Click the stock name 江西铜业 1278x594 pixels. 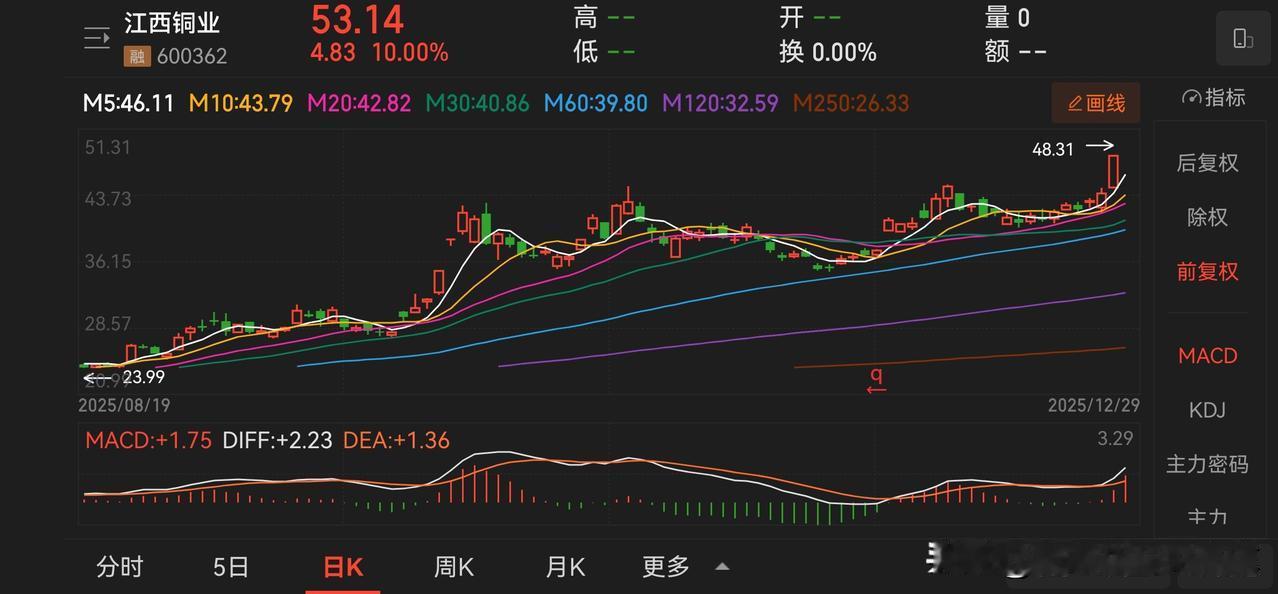coord(172,23)
